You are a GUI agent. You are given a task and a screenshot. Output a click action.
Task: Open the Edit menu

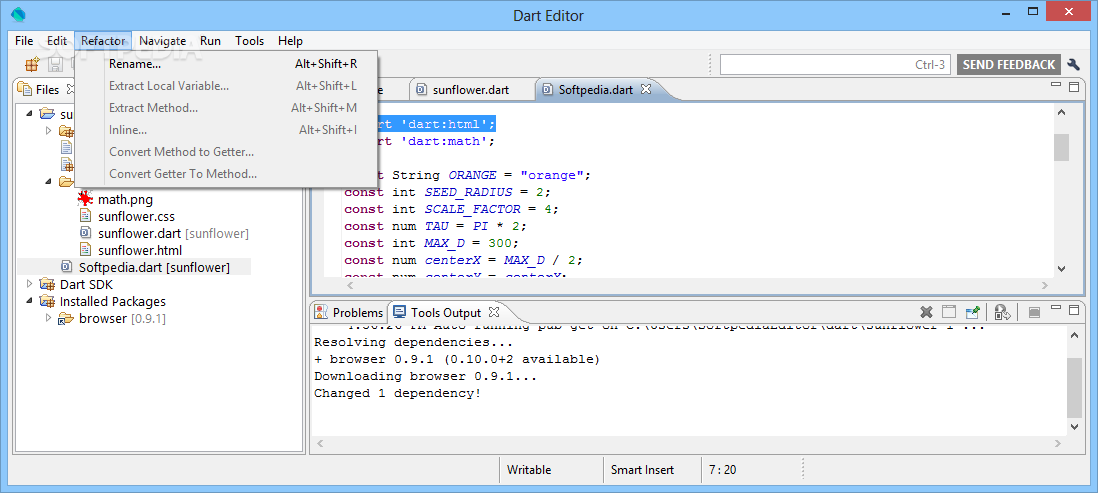[x=57, y=41]
